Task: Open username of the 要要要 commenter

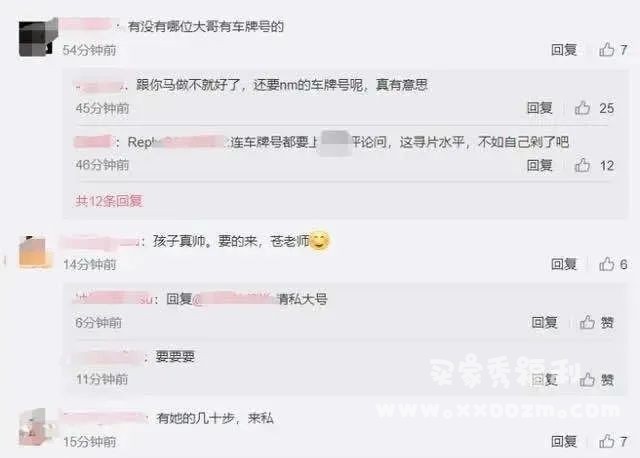Action: 109,357
